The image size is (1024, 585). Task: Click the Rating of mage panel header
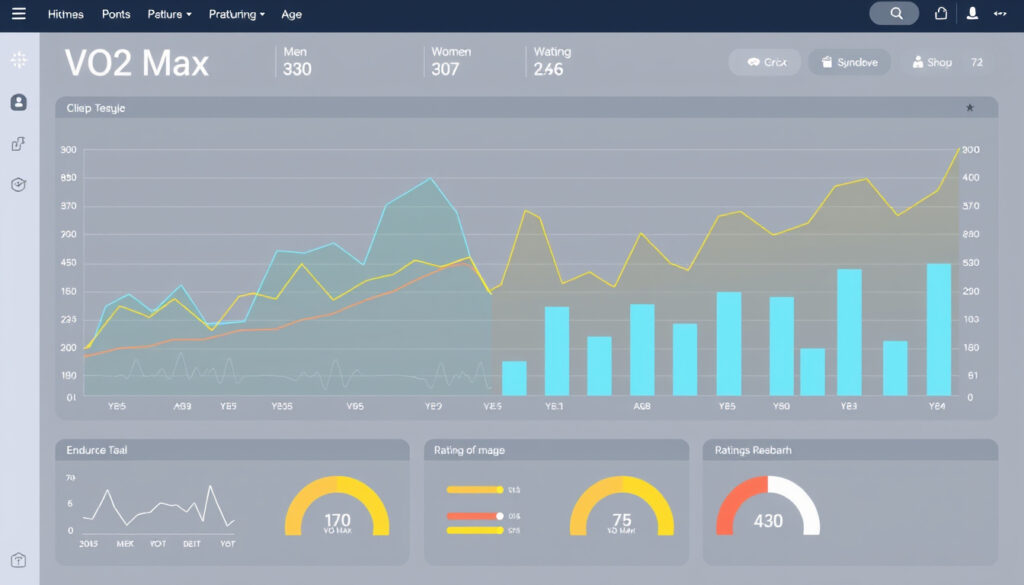tap(556, 450)
